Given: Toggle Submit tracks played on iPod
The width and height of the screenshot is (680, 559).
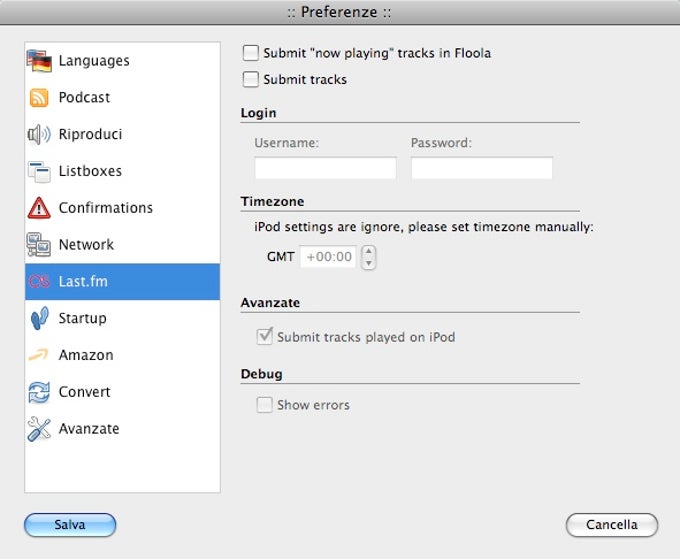Looking at the screenshot, I should point(264,337).
